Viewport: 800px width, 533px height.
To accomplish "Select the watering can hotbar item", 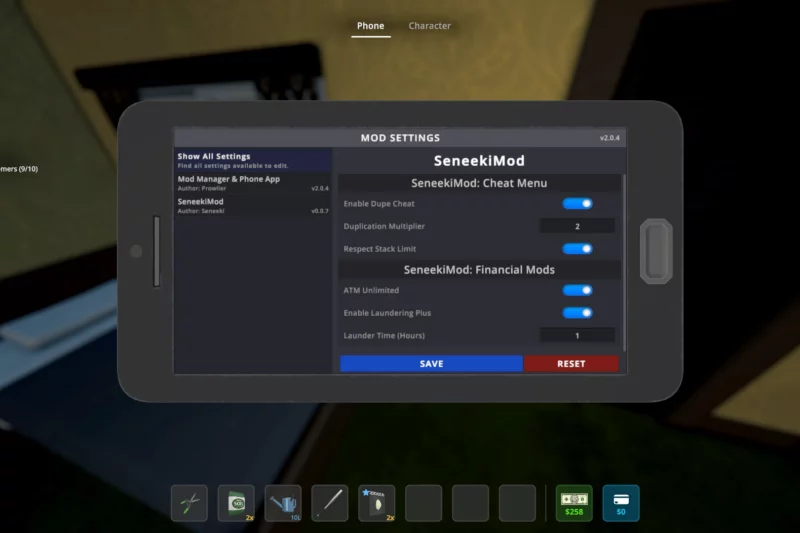I will pos(283,503).
